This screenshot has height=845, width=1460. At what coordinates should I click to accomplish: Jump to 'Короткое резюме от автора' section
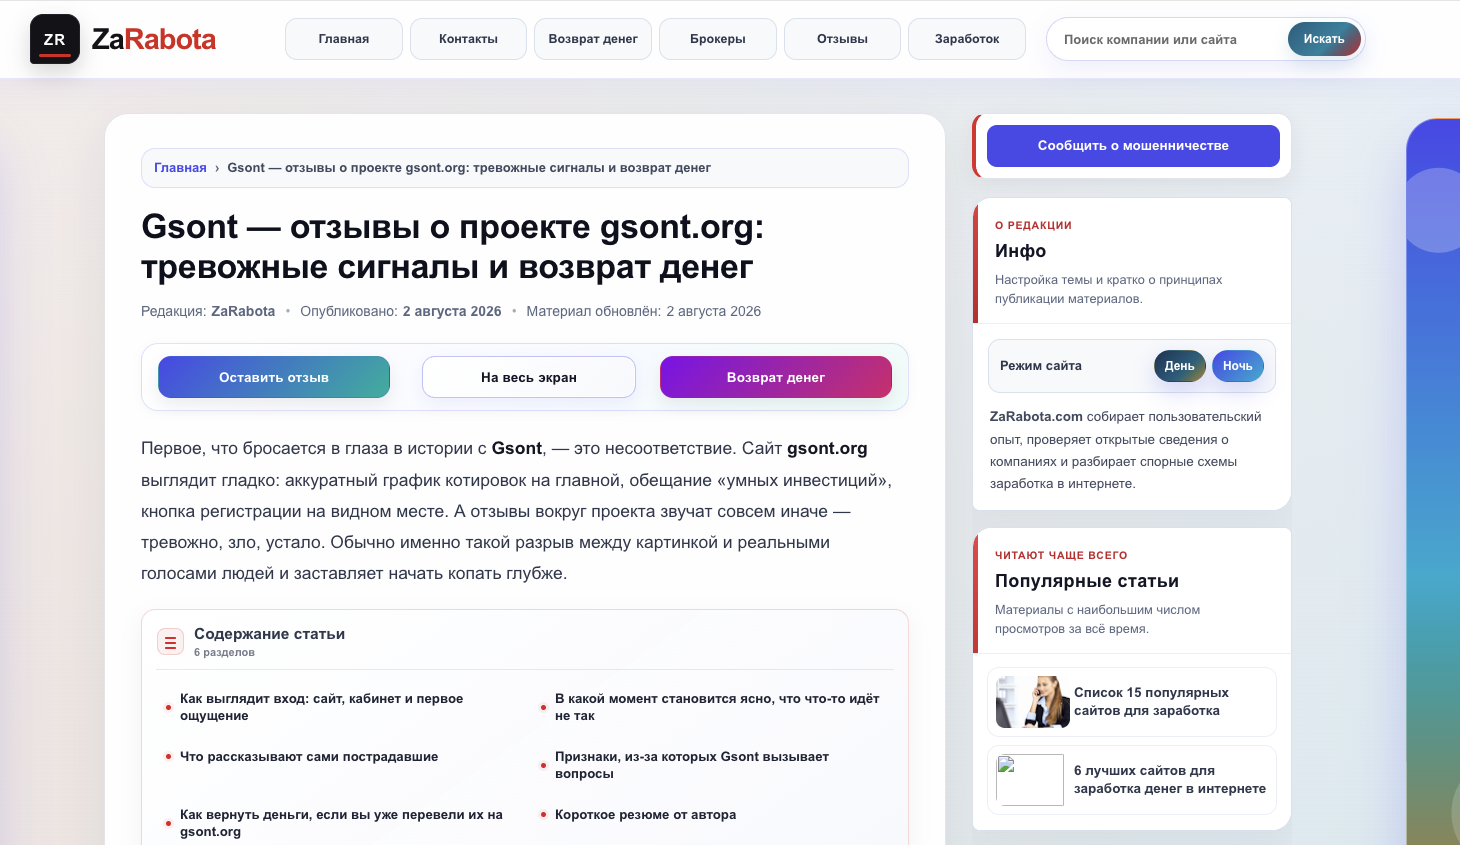pyautogui.click(x=645, y=815)
